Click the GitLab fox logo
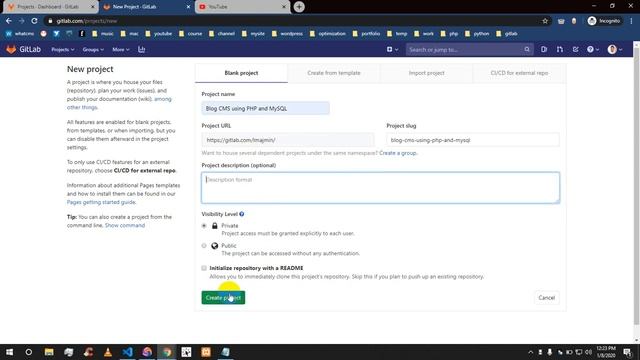The width and height of the screenshot is (640, 360). pos(11,49)
